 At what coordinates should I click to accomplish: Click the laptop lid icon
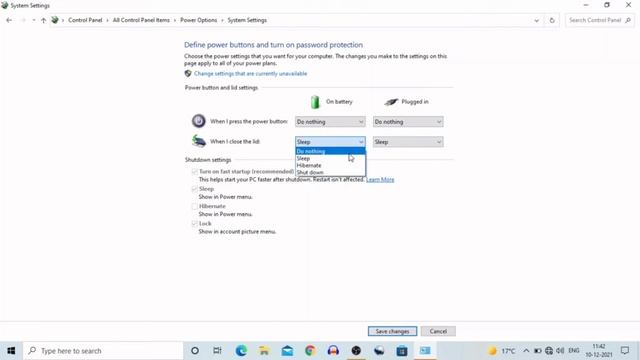pyautogui.click(x=199, y=141)
